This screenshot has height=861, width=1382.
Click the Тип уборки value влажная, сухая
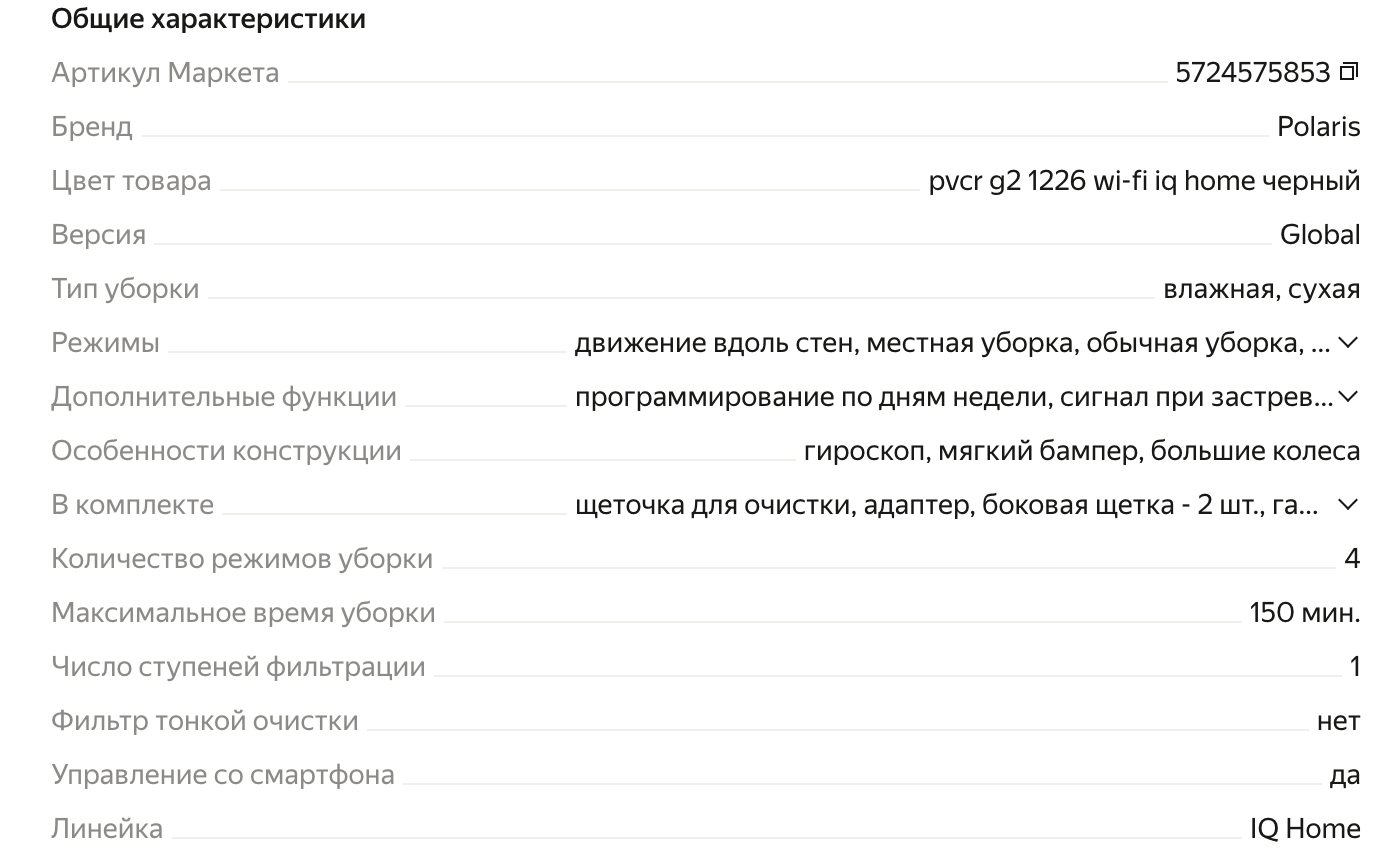click(1261, 289)
